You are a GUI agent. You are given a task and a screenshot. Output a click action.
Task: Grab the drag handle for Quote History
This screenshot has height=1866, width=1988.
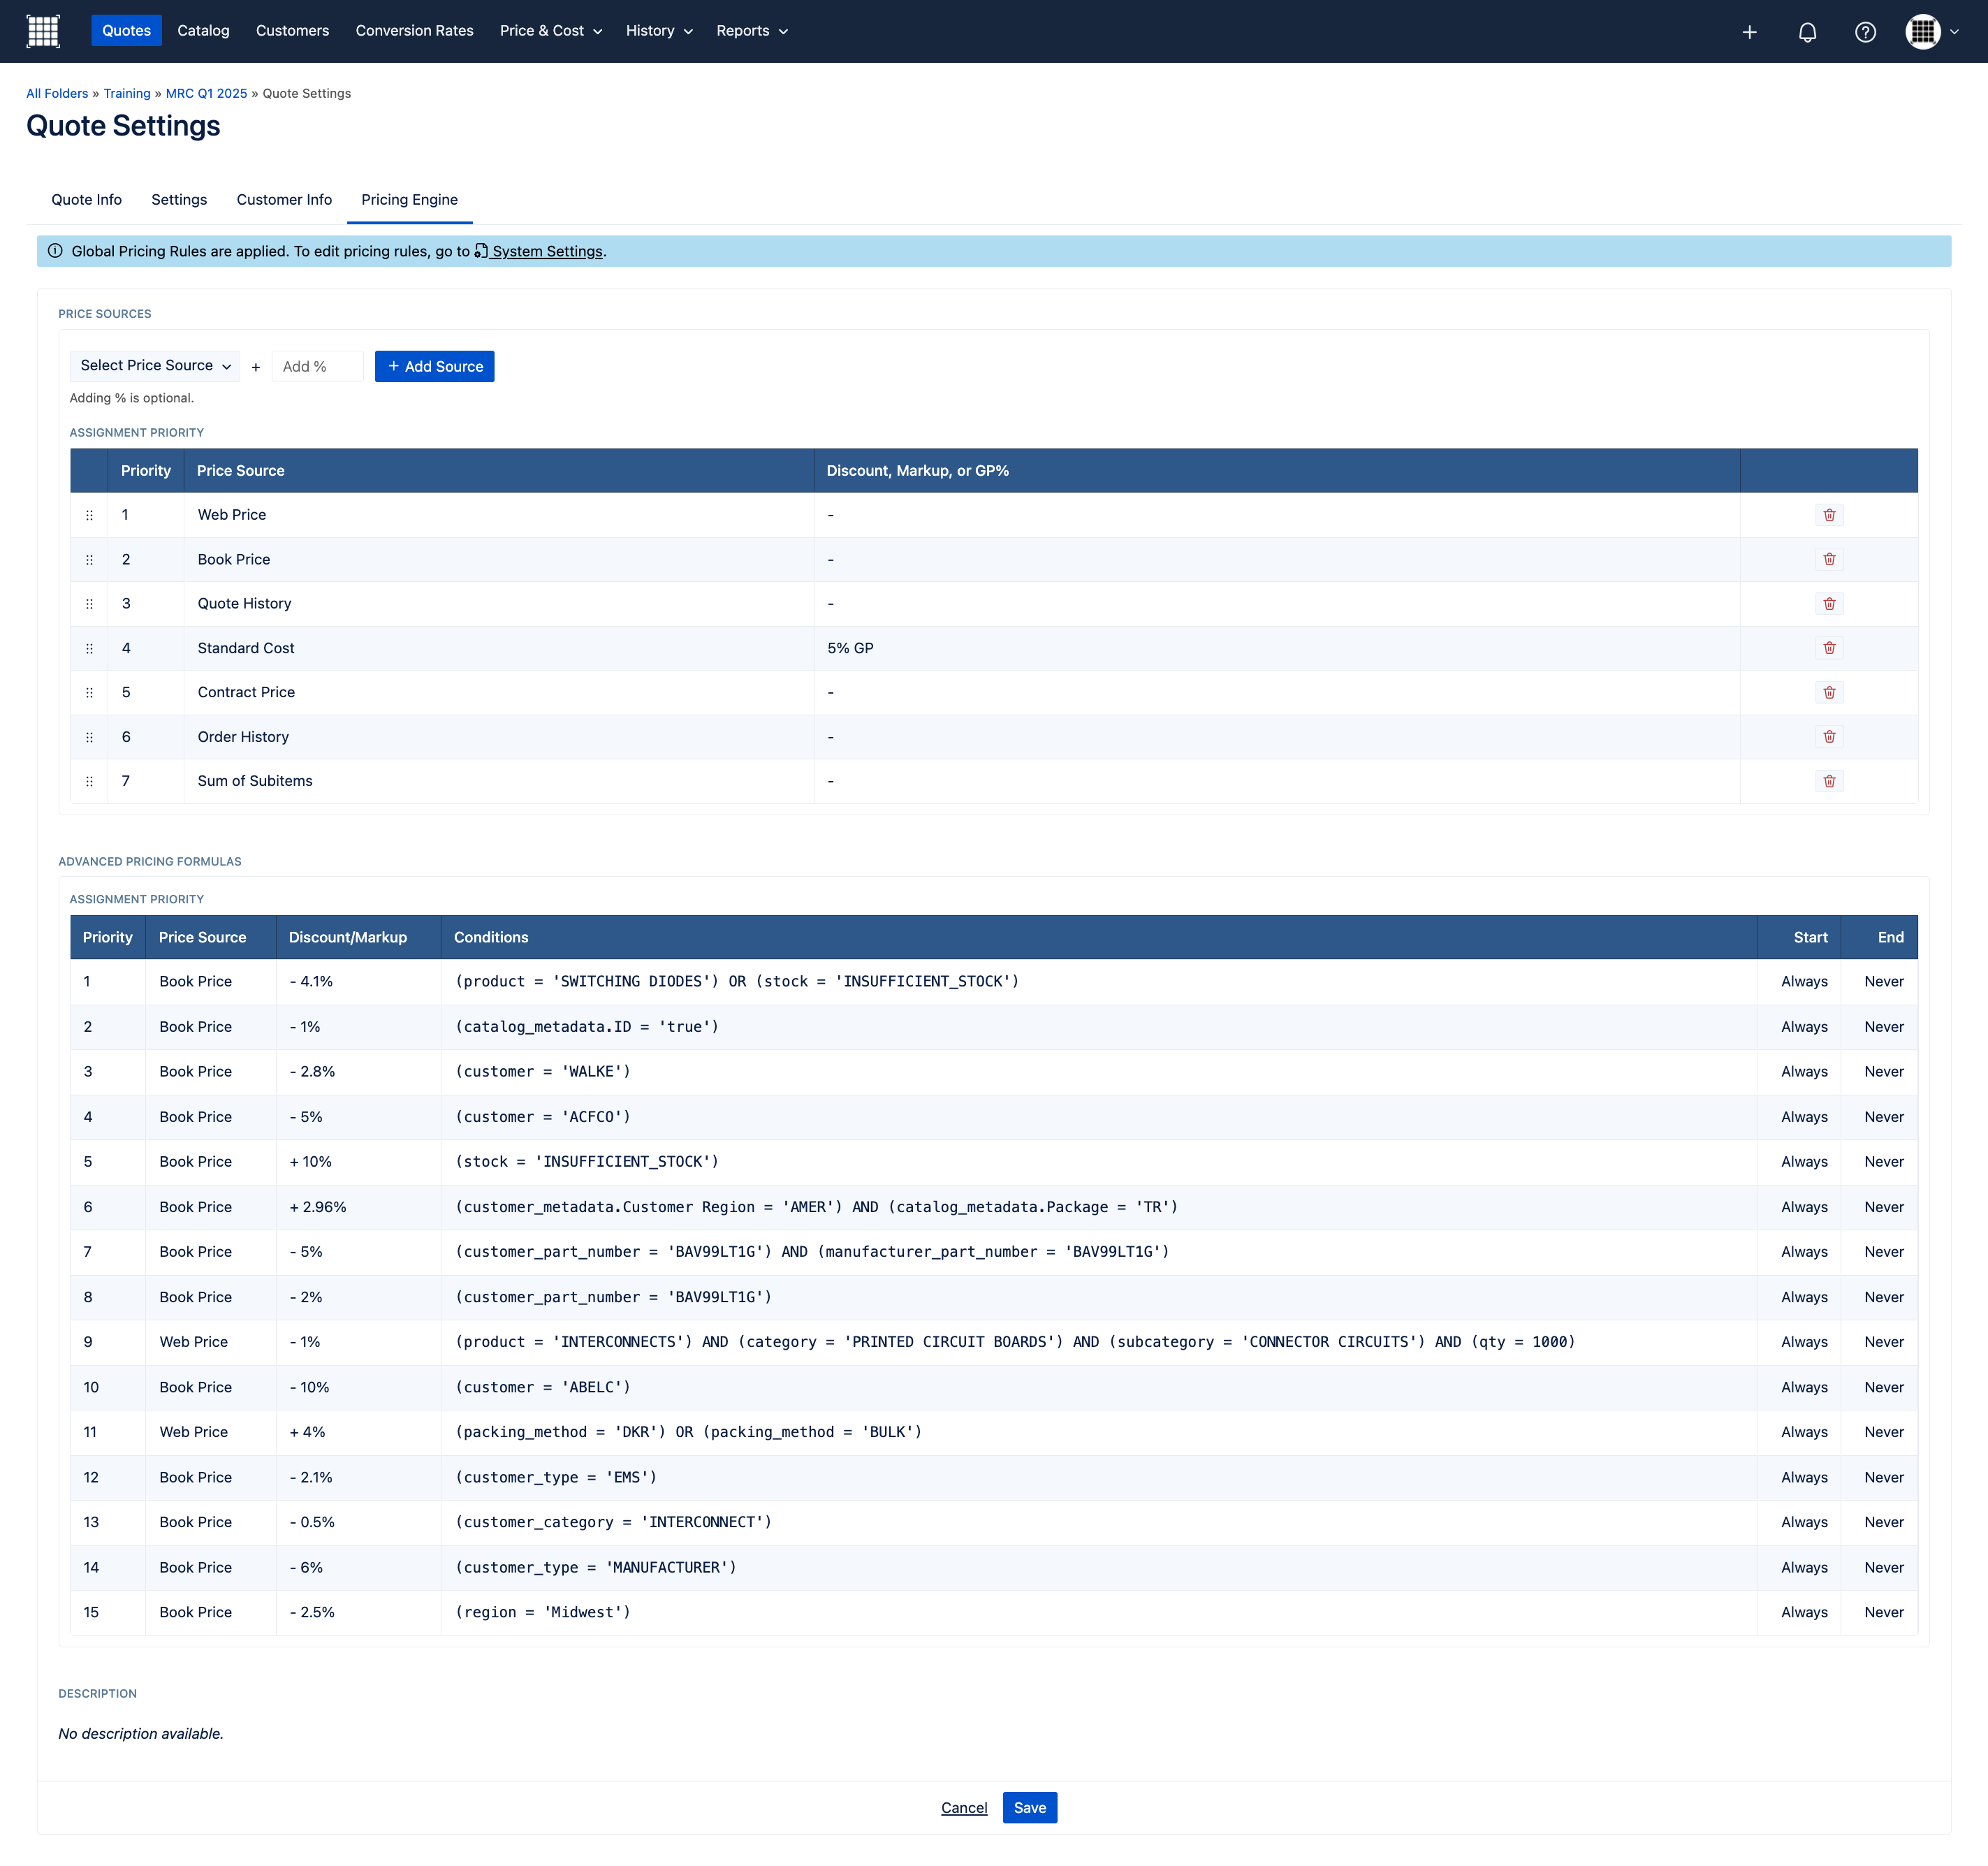pos(89,604)
